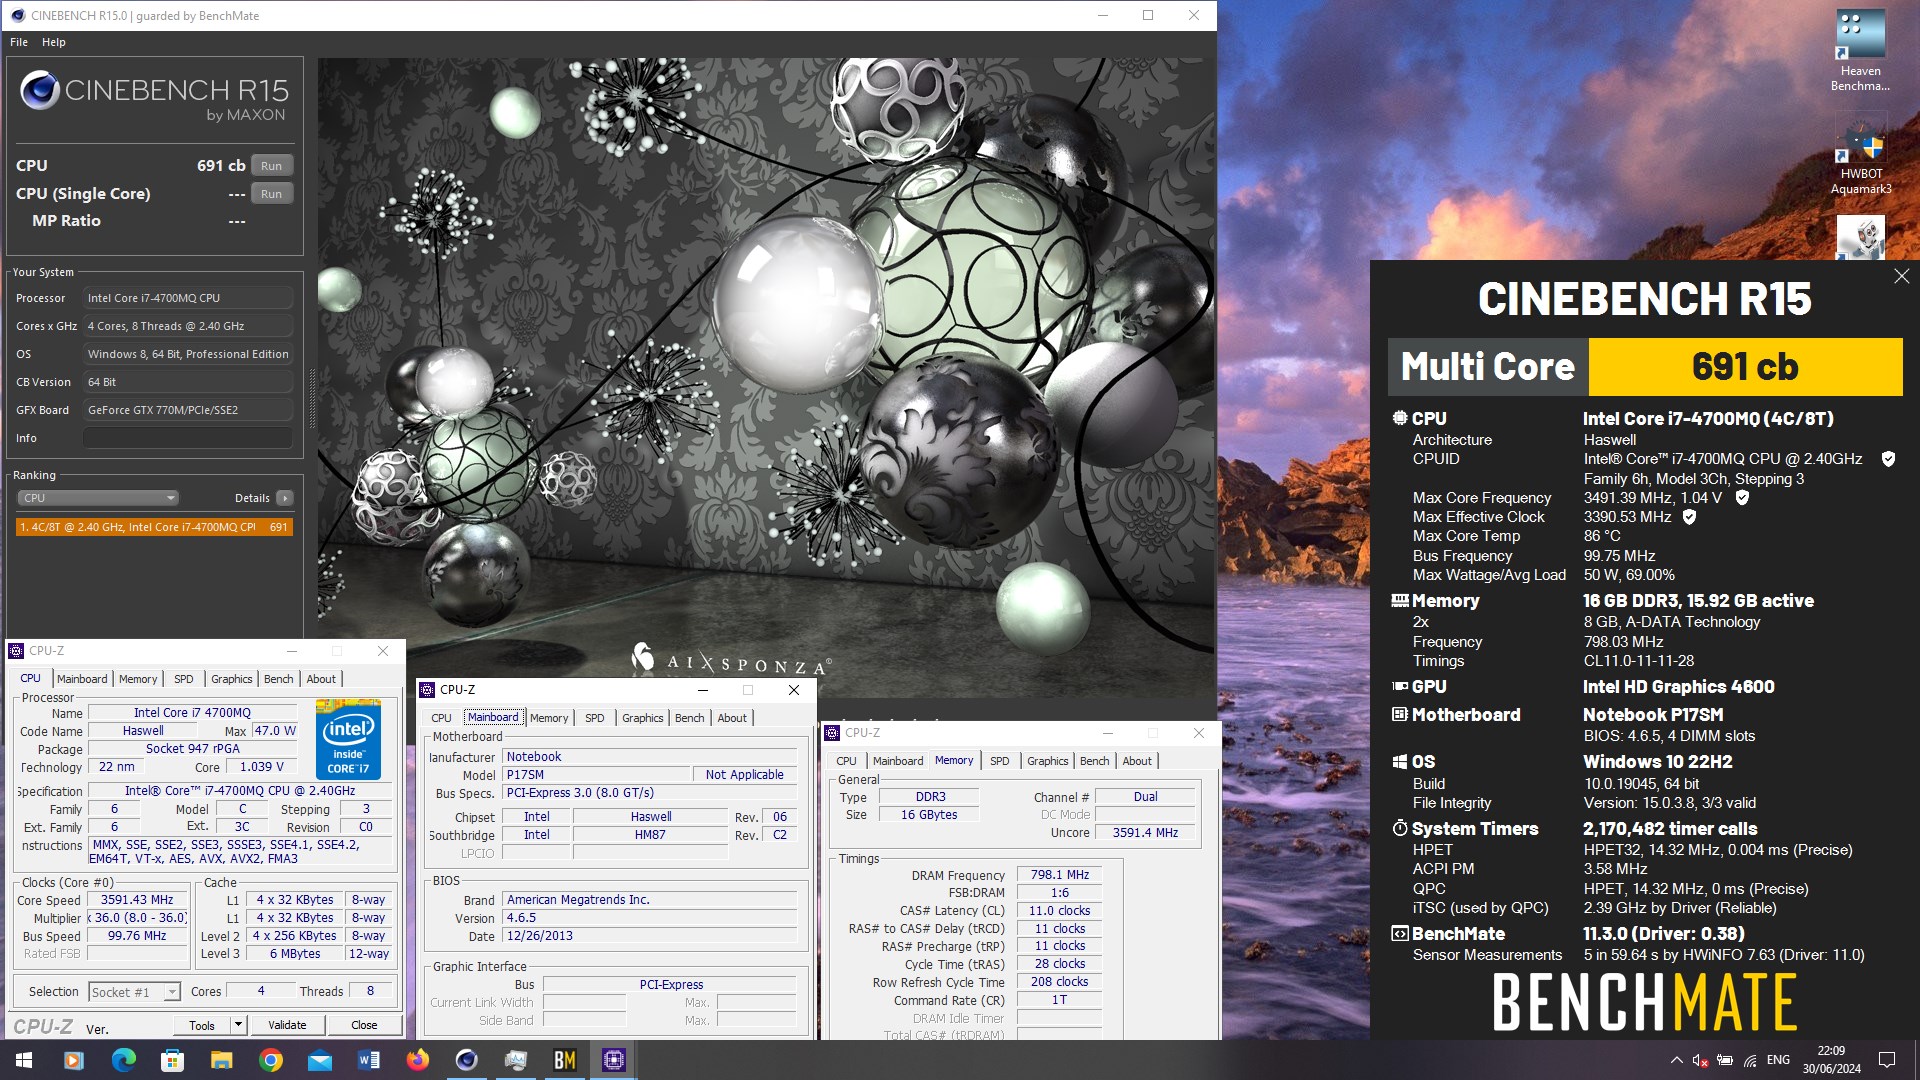Screen dimensions: 1920x1080
Task: Click the DRAM Frequency value 798.1 MHz
Action: pyautogui.click(x=1060, y=875)
